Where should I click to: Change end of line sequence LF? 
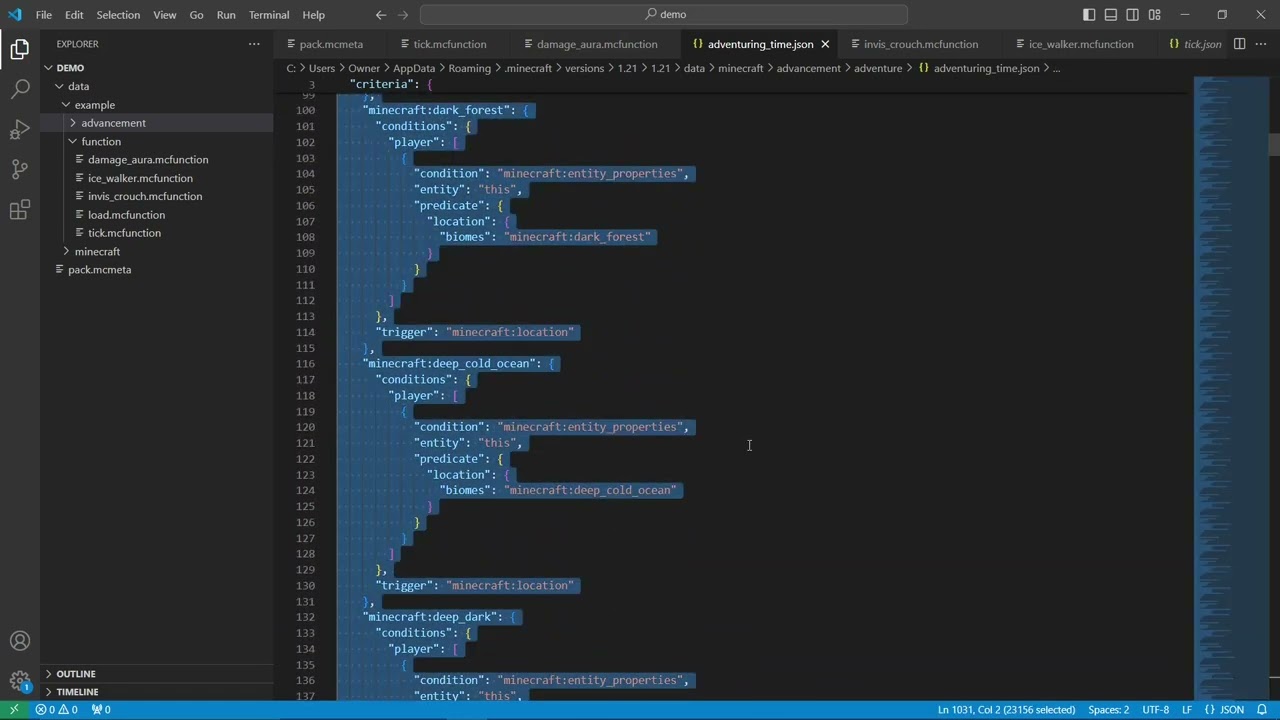pos(1187,709)
